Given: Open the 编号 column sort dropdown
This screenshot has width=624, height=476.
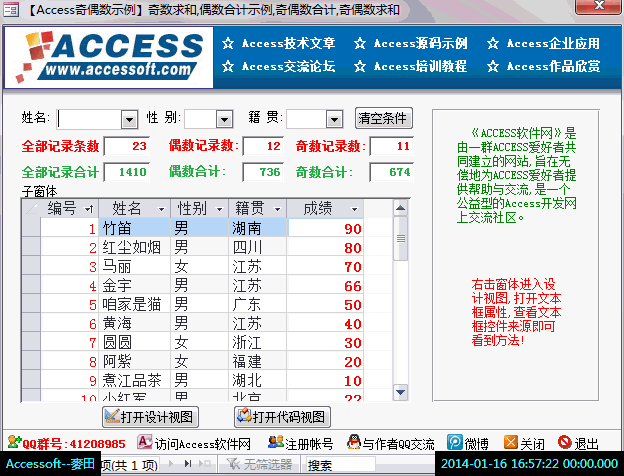Looking at the screenshot, I should 89,209.
